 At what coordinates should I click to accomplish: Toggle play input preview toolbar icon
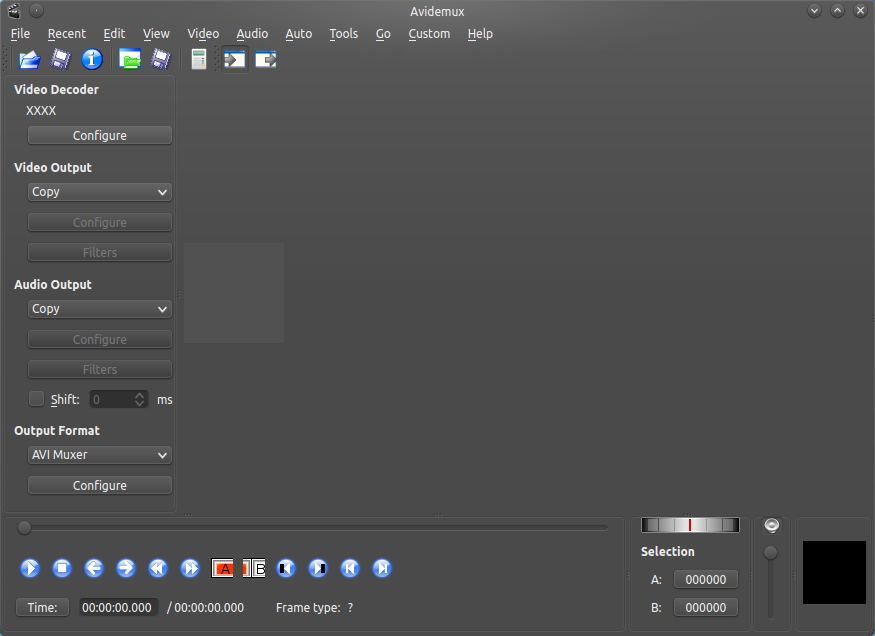pos(234,59)
